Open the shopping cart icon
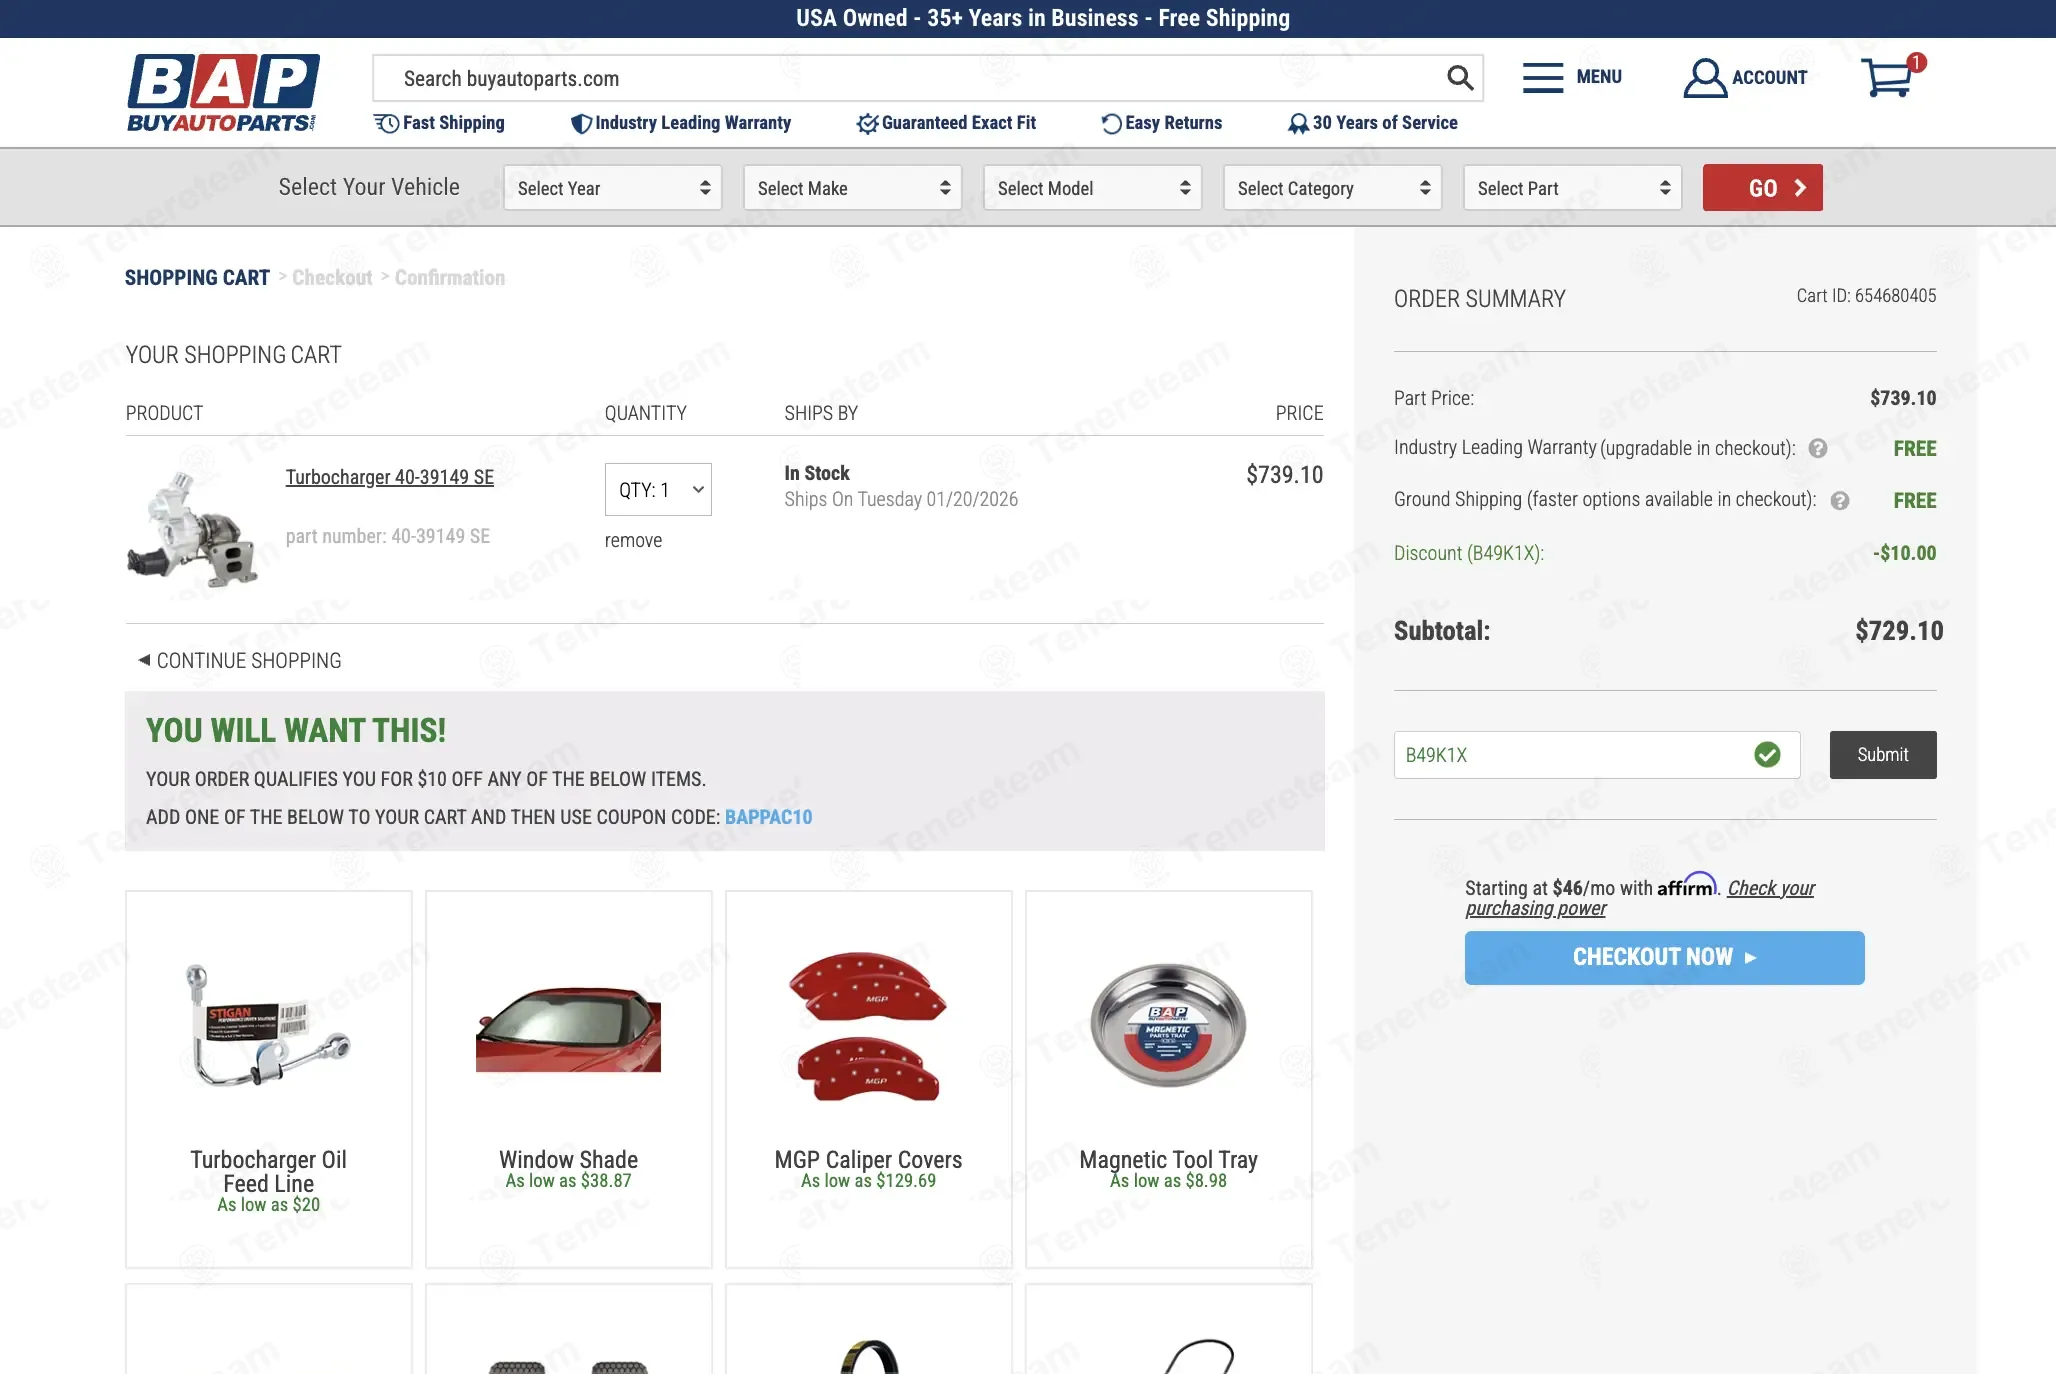 coord(1887,77)
